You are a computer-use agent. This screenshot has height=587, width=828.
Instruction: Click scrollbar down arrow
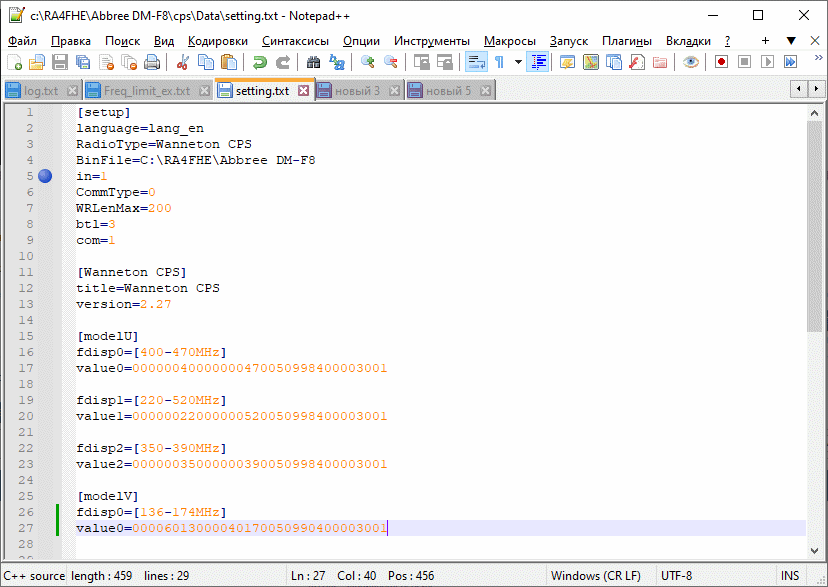pyautogui.click(x=814, y=551)
